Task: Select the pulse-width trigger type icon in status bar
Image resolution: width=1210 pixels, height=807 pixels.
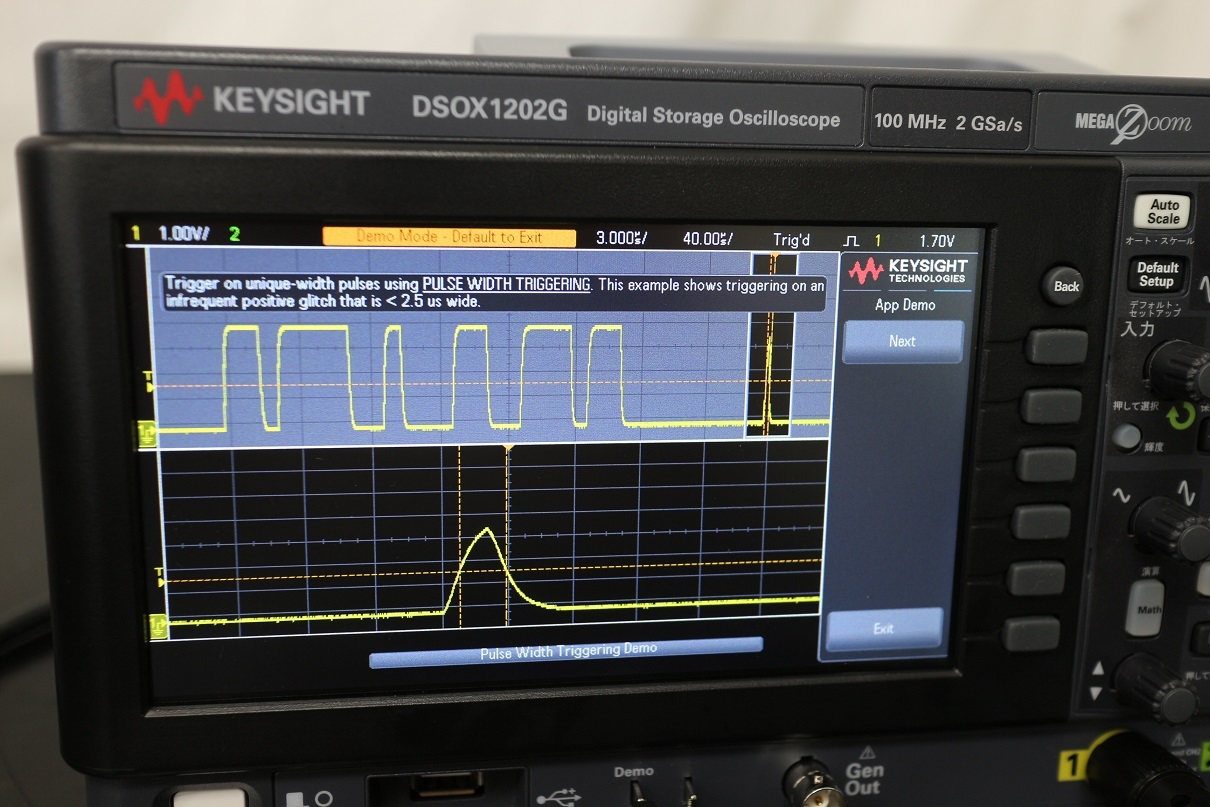Action: pyautogui.click(x=851, y=240)
